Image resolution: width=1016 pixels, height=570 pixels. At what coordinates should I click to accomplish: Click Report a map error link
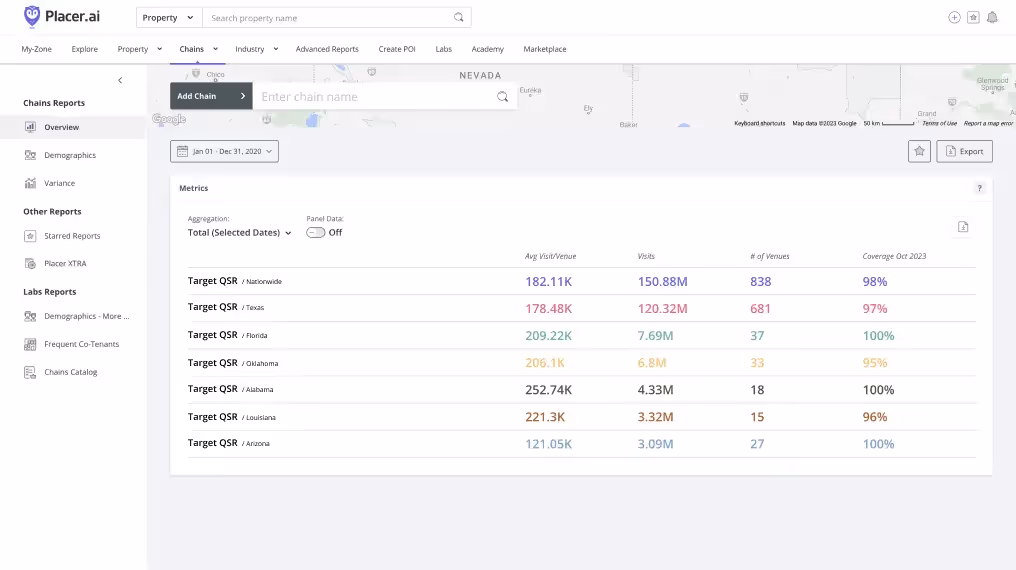click(988, 123)
